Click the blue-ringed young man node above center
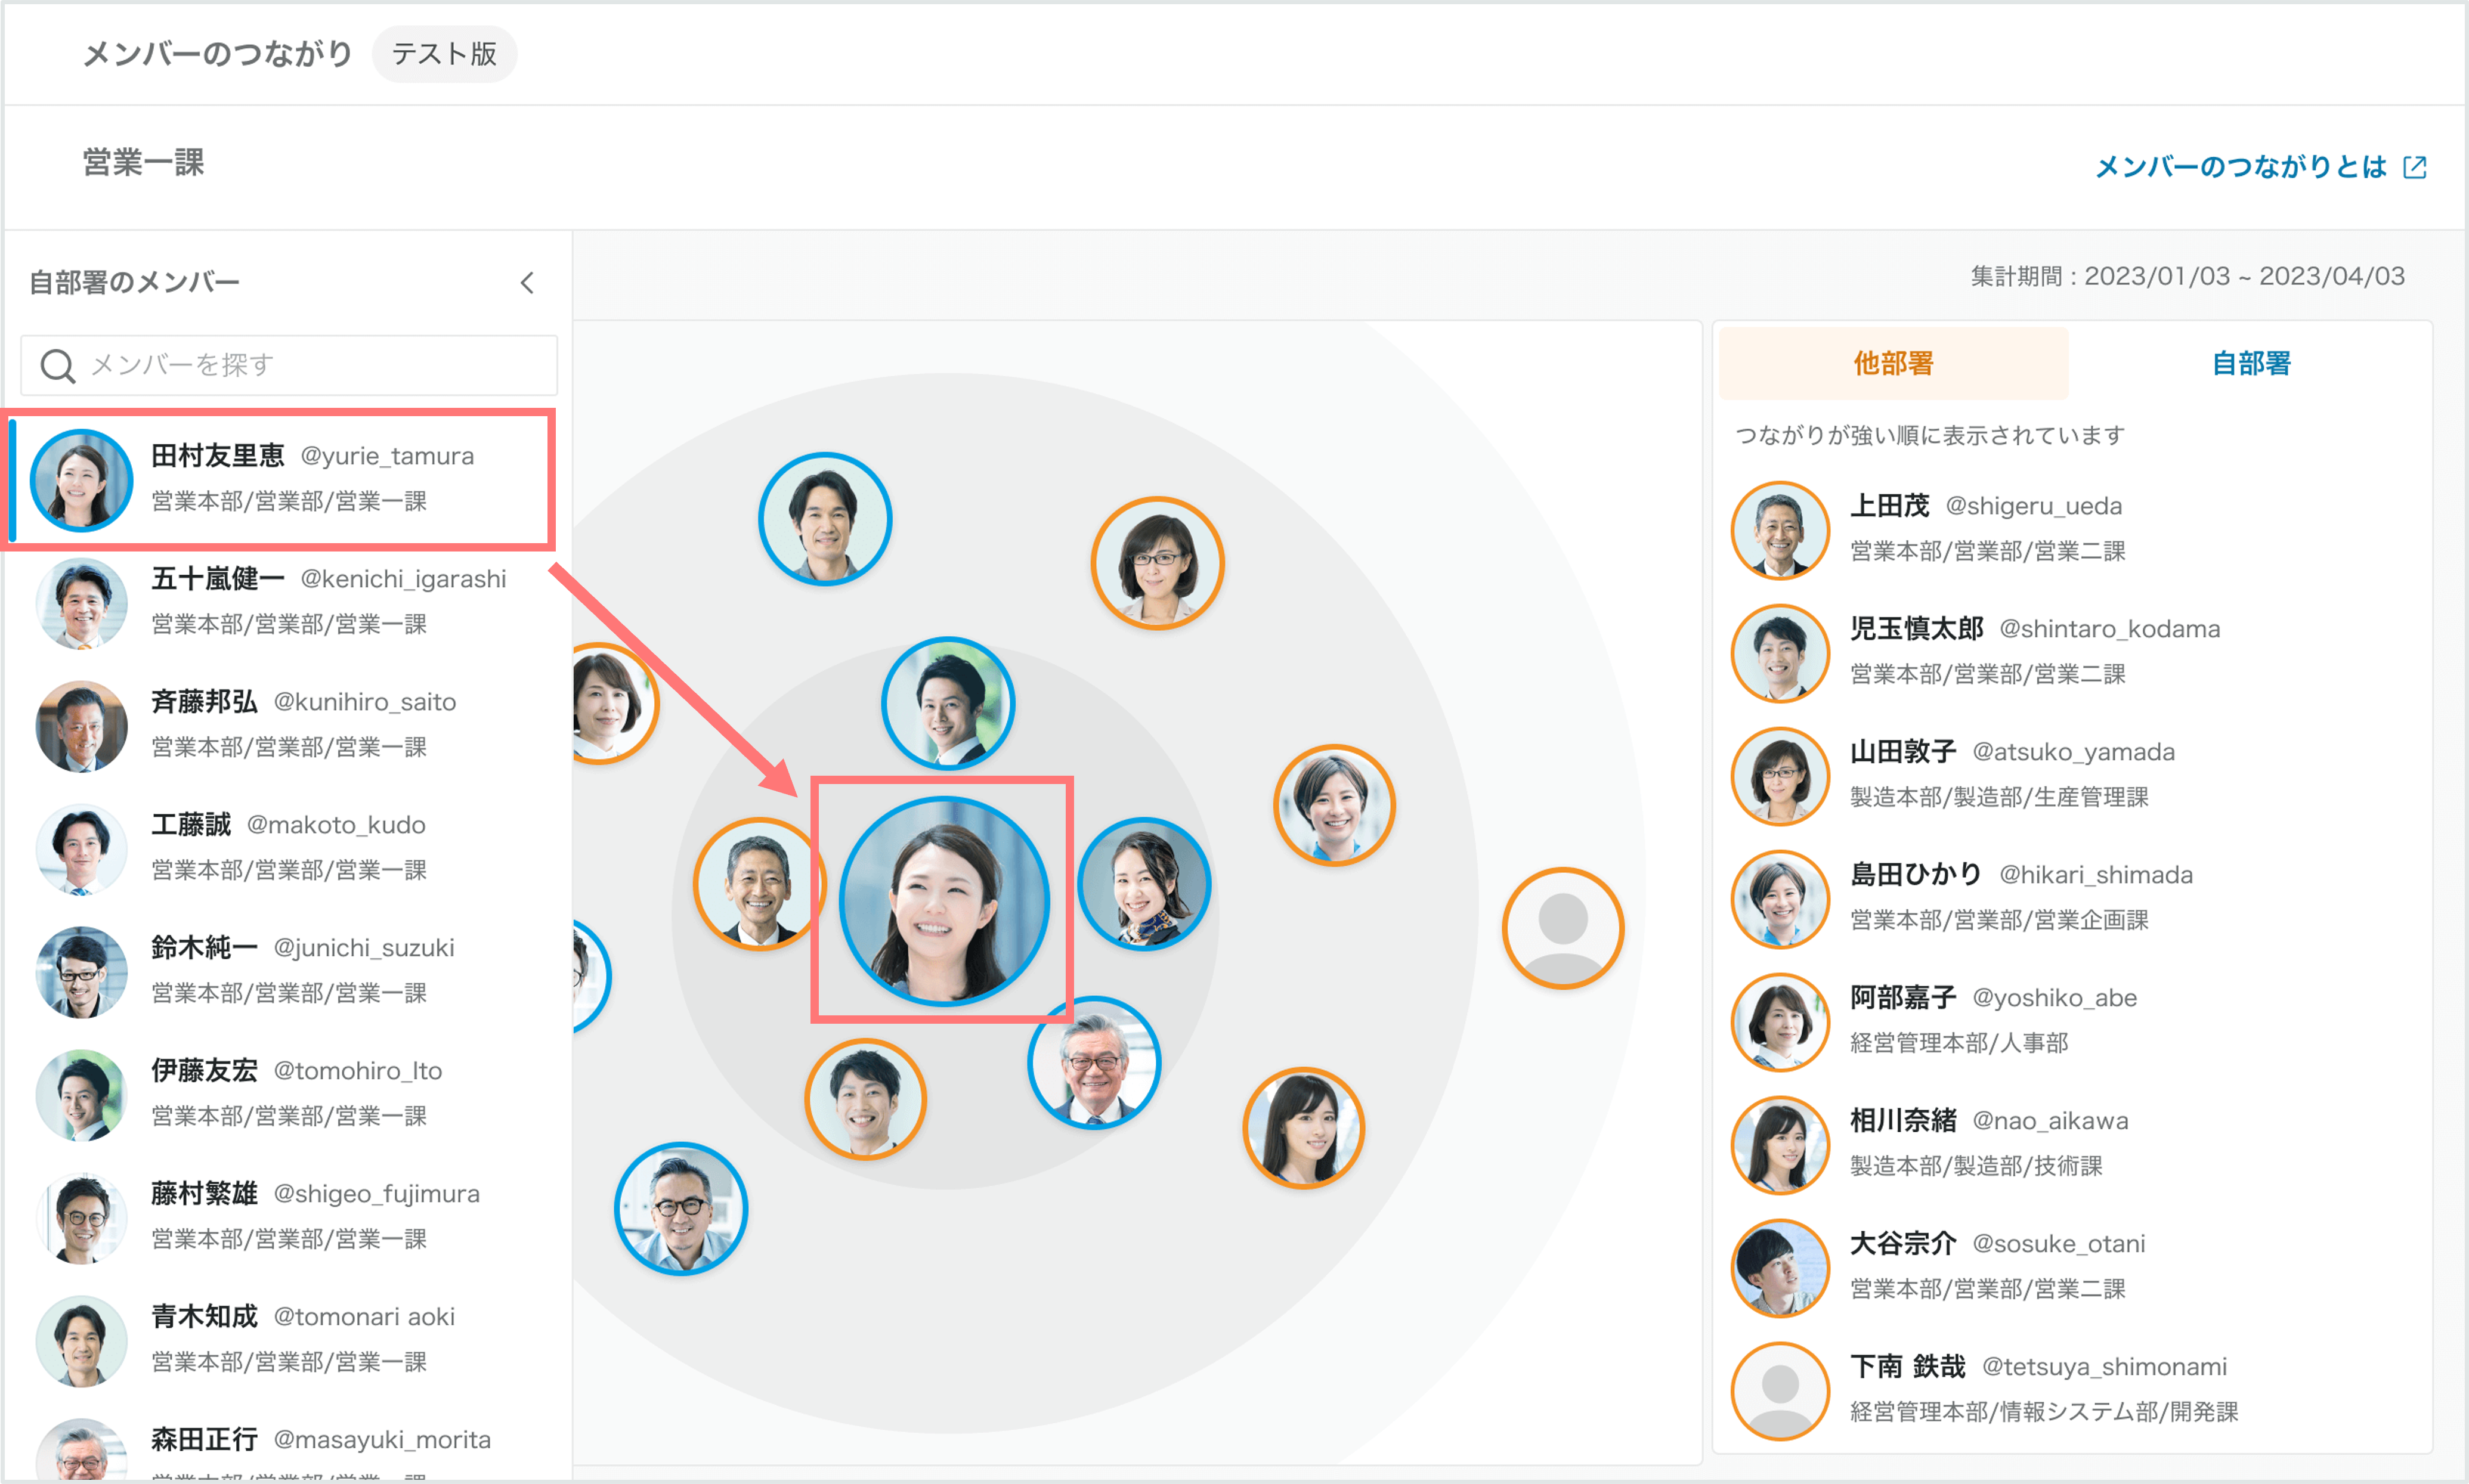This screenshot has width=2469, height=1484. point(948,704)
